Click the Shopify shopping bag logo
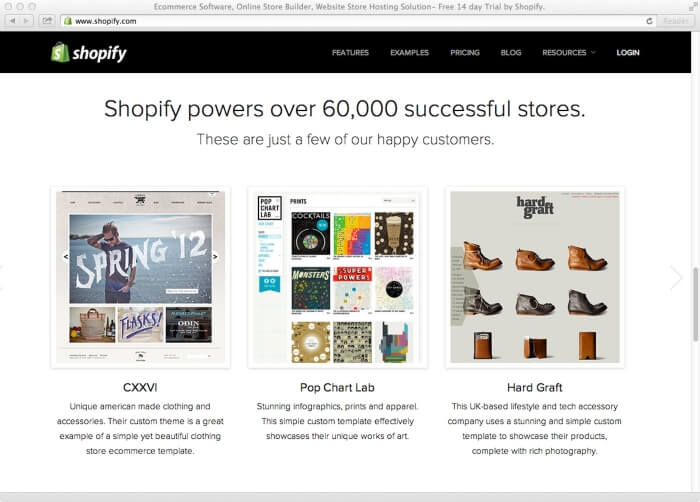The height and width of the screenshot is (502, 700). [60, 52]
